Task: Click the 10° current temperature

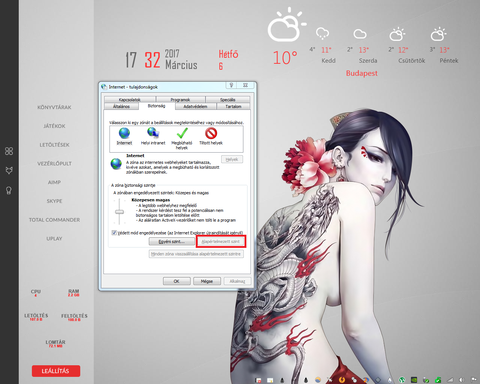Action: [285, 58]
